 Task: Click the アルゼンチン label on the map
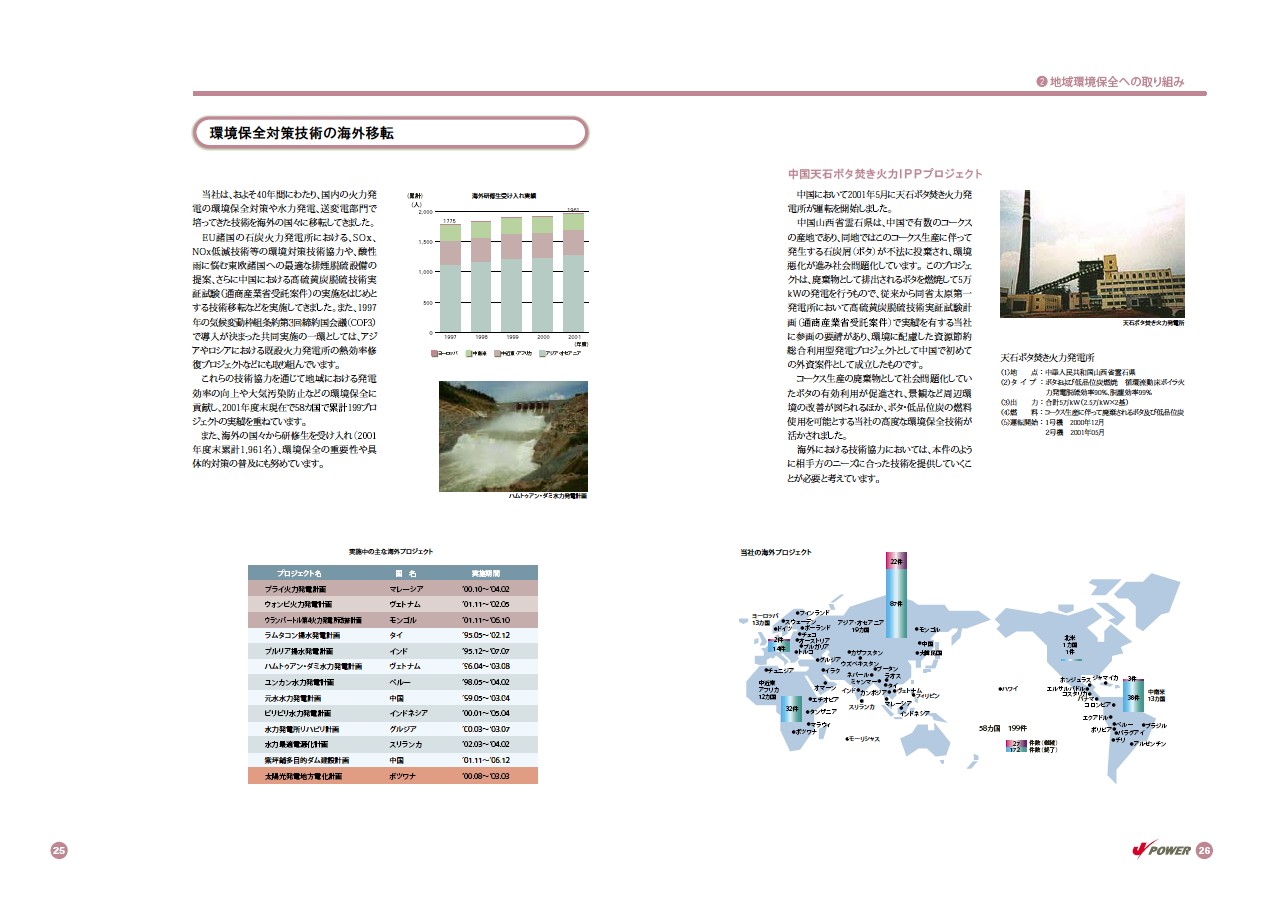point(1149,744)
